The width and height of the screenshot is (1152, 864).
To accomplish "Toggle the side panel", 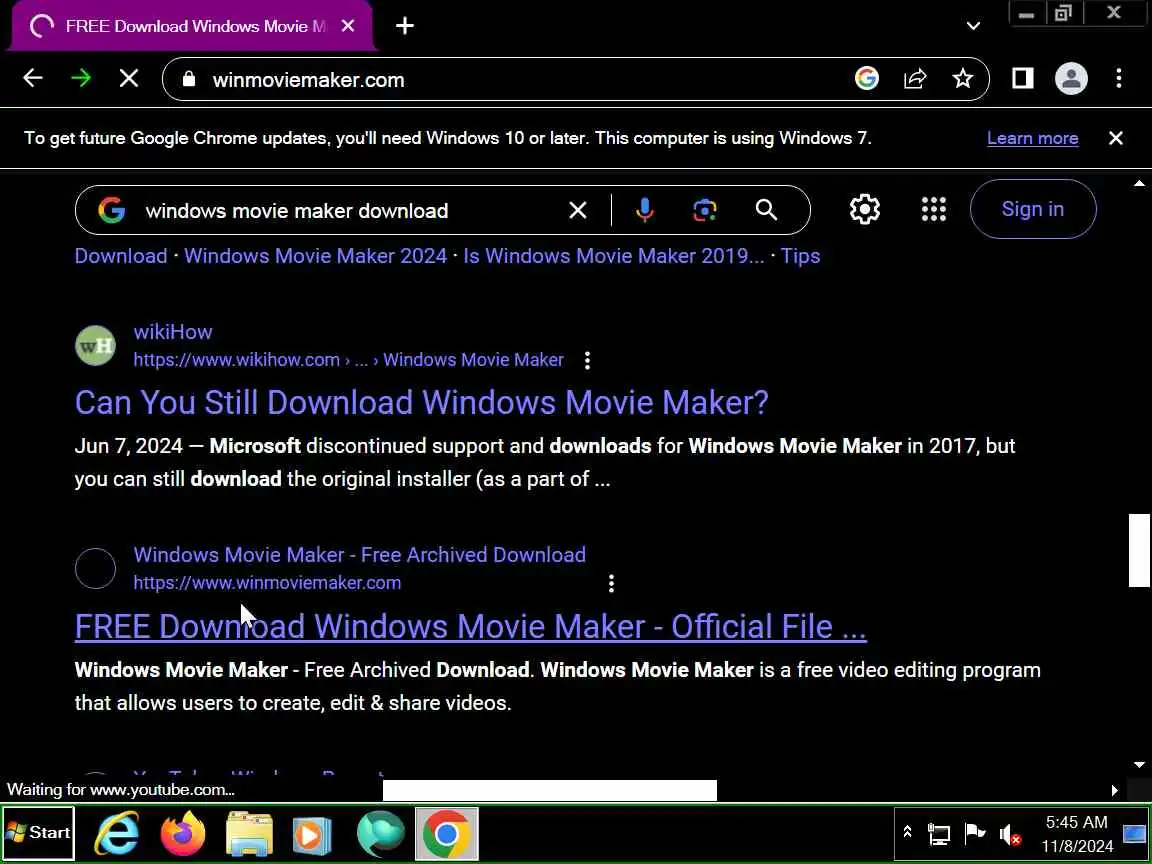I will point(1023,79).
